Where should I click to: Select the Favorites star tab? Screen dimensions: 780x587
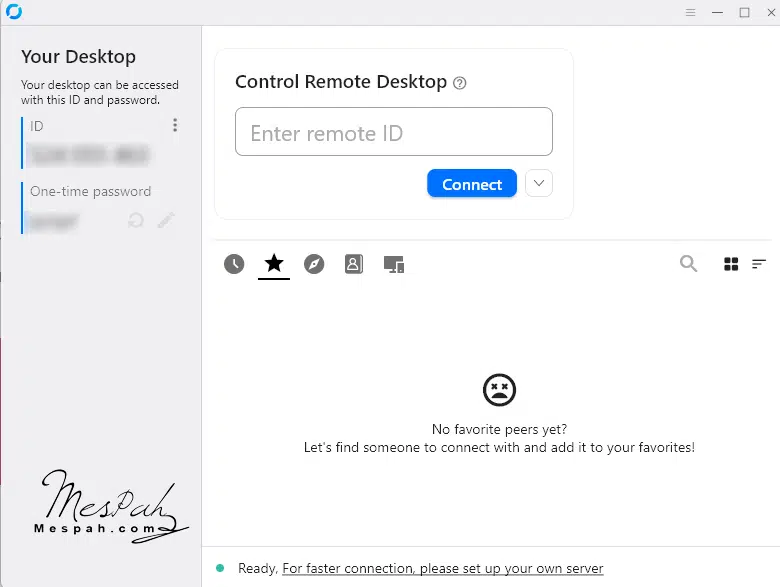(274, 264)
